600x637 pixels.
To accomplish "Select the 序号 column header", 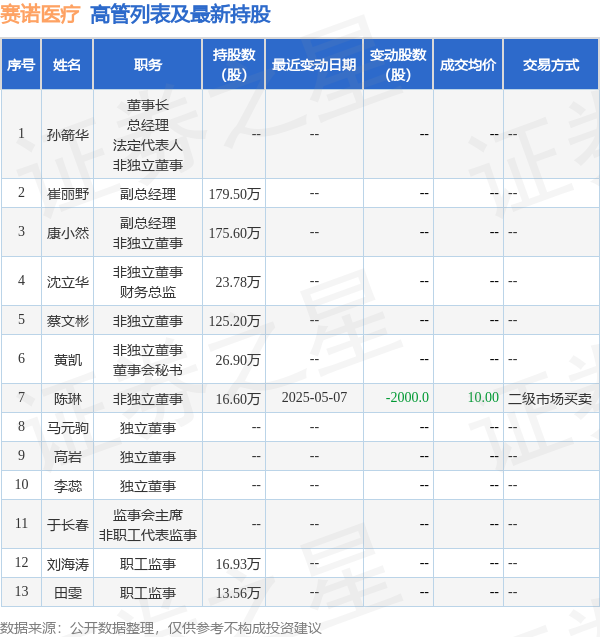I will click(21, 65).
